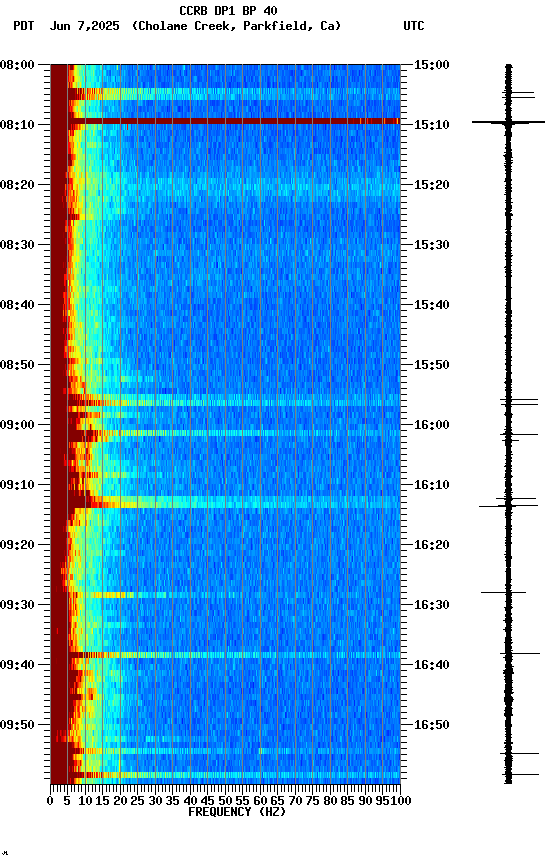This screenshot has width=552, height=864.
Task: Click the 16:40 UTC time label
Action: point(432,665)
